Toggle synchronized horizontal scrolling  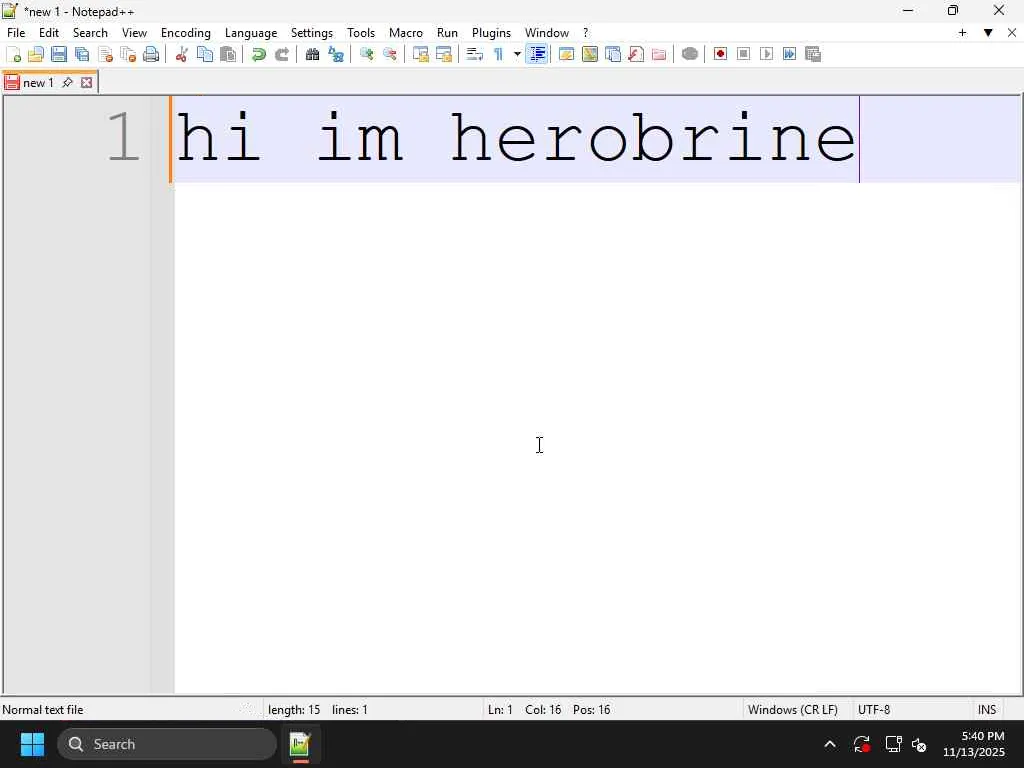pyautogui.click(x=444, y=54)
